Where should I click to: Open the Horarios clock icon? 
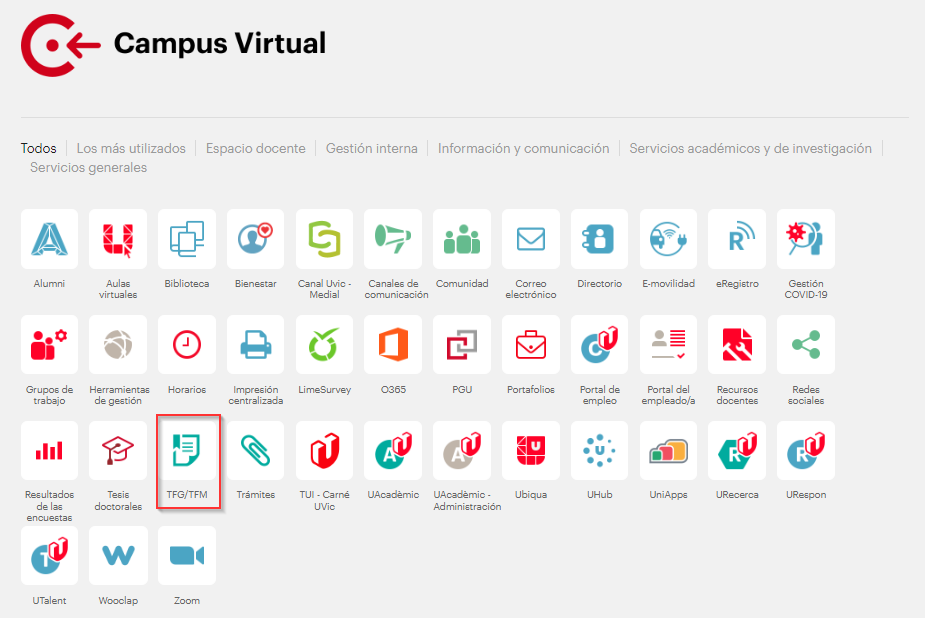point(187,344)
